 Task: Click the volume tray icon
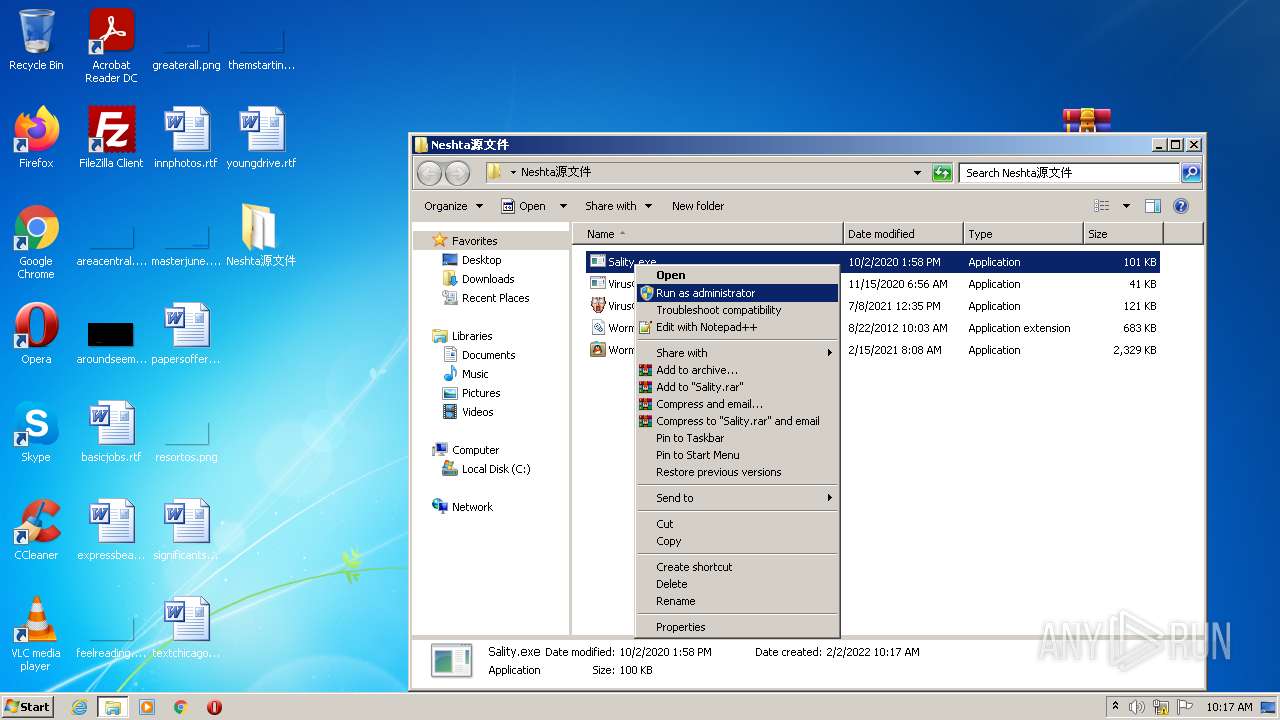pyautogui.click(x=1136, y=707)
